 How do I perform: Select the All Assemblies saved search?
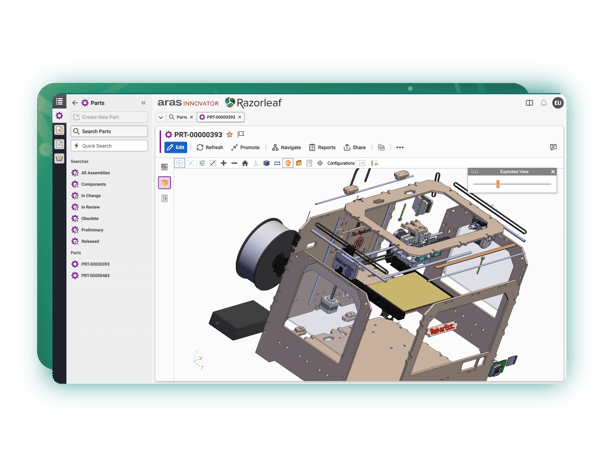(x=95, y=173)
